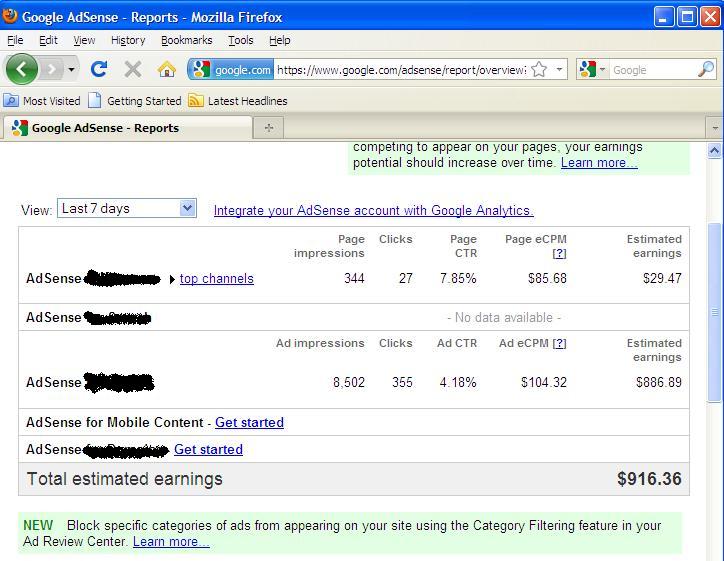
Task: Open the Latest Headlines feed
Action: pyautogui.click(x=237, y=101)
